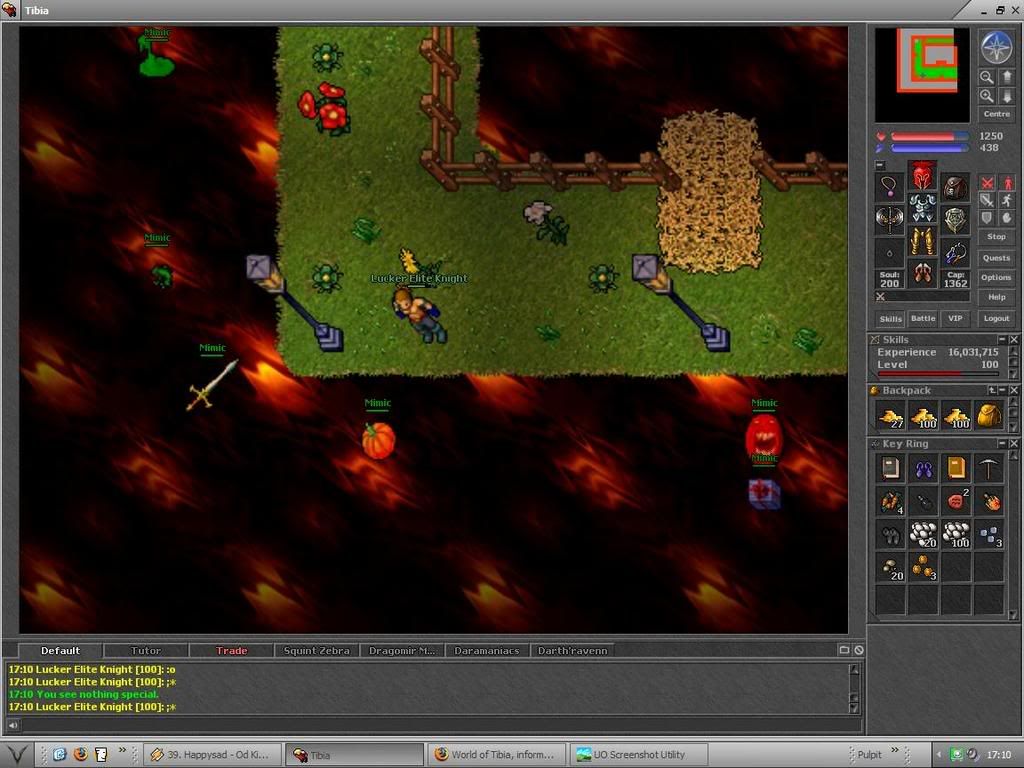Click the blue mana bar
This screenshot has width=1024, height=768.
coord(929,148)
